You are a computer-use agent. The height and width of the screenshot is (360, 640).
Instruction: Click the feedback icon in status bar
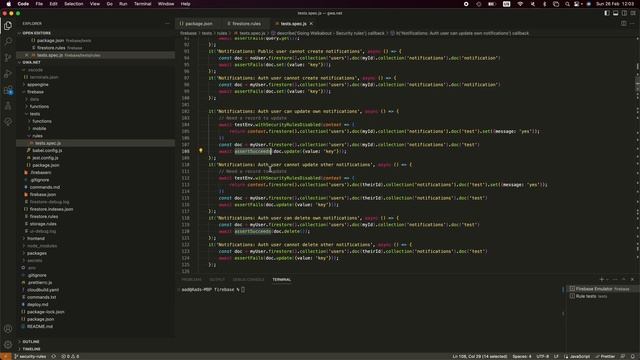623,356
